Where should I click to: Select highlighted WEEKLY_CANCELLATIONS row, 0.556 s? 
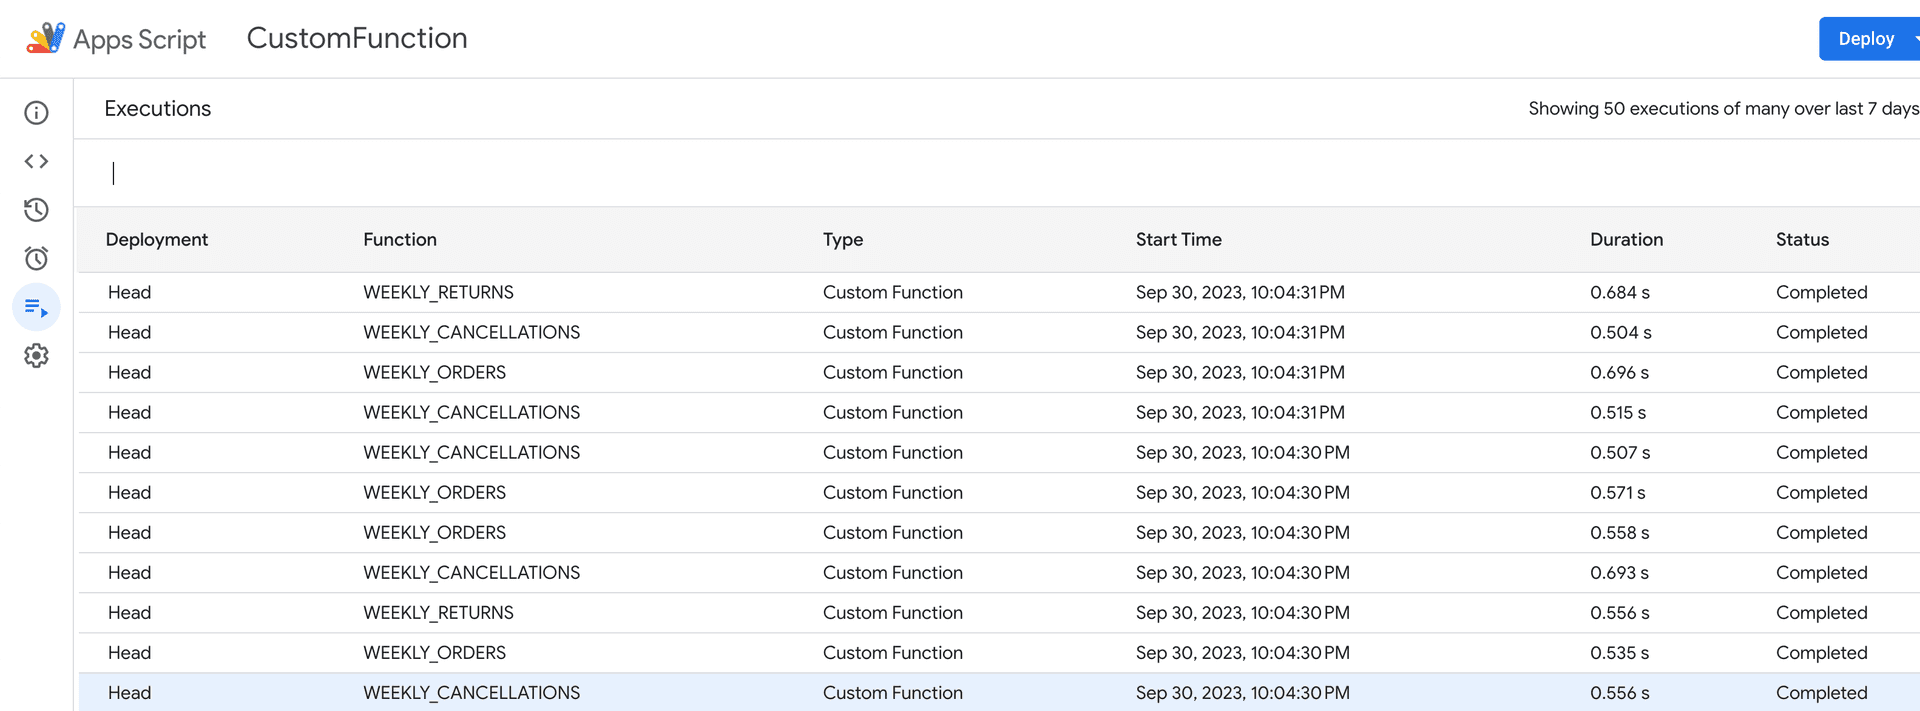point(999,692)
